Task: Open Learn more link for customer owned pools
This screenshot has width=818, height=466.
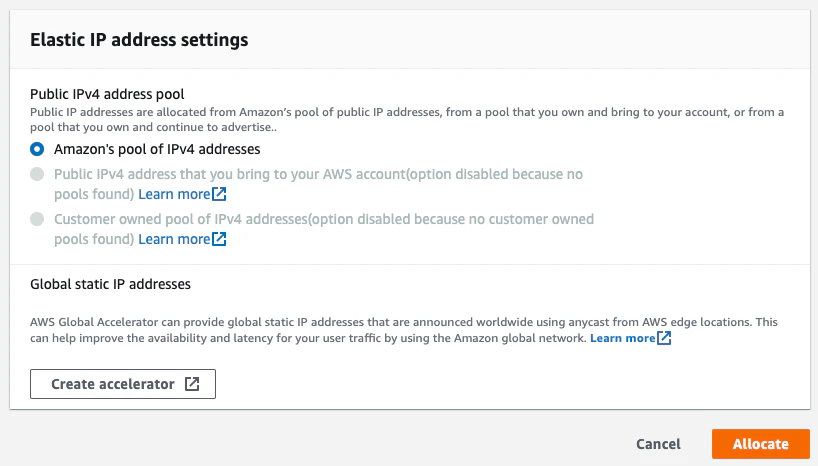Action: click(x=174, y=239)
